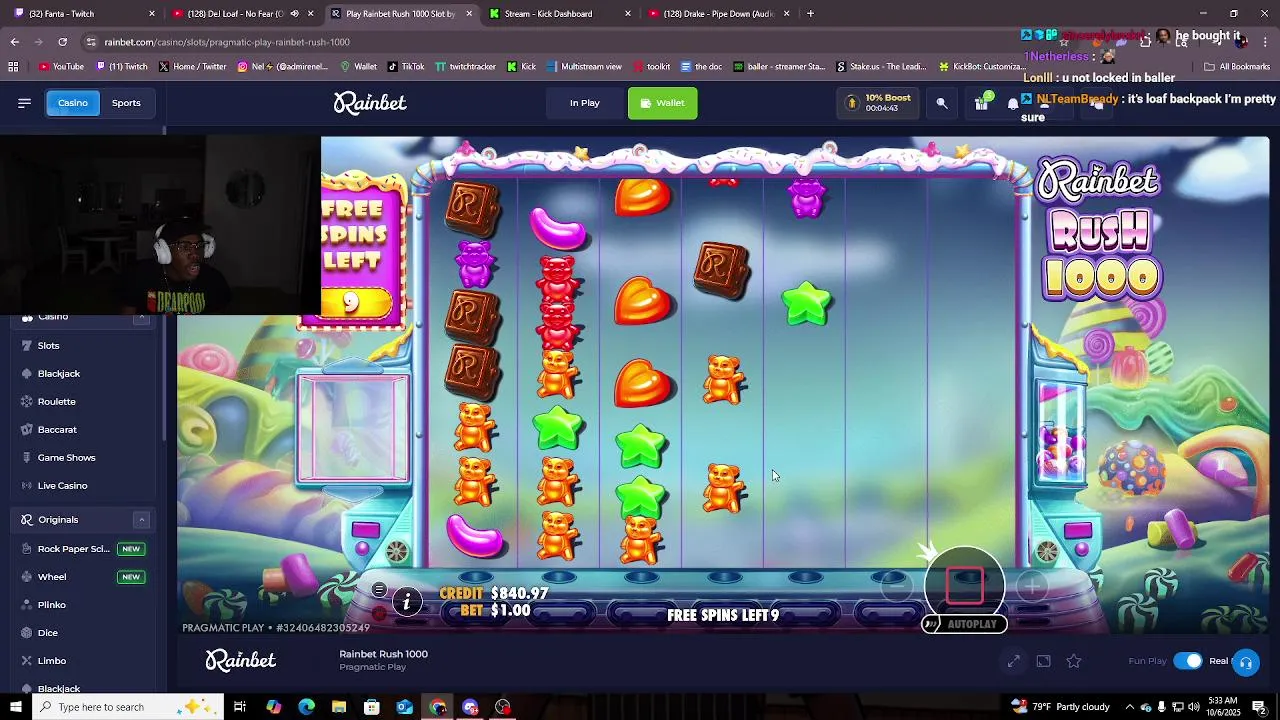This screenshot has height=720, width=1280.
Task: Stop spin with the center red button
Action: (965, 586)
